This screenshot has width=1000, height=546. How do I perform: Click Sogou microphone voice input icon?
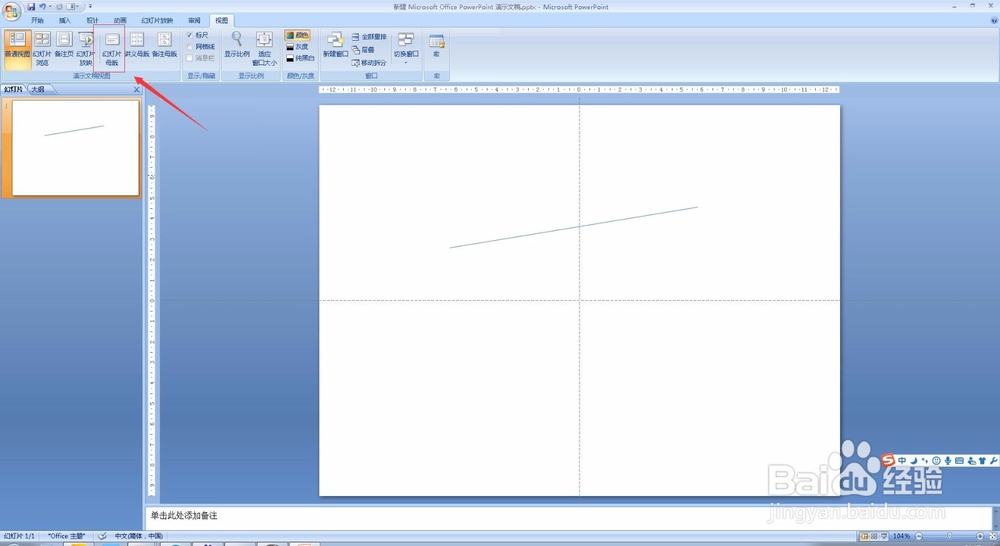(948, 460)
